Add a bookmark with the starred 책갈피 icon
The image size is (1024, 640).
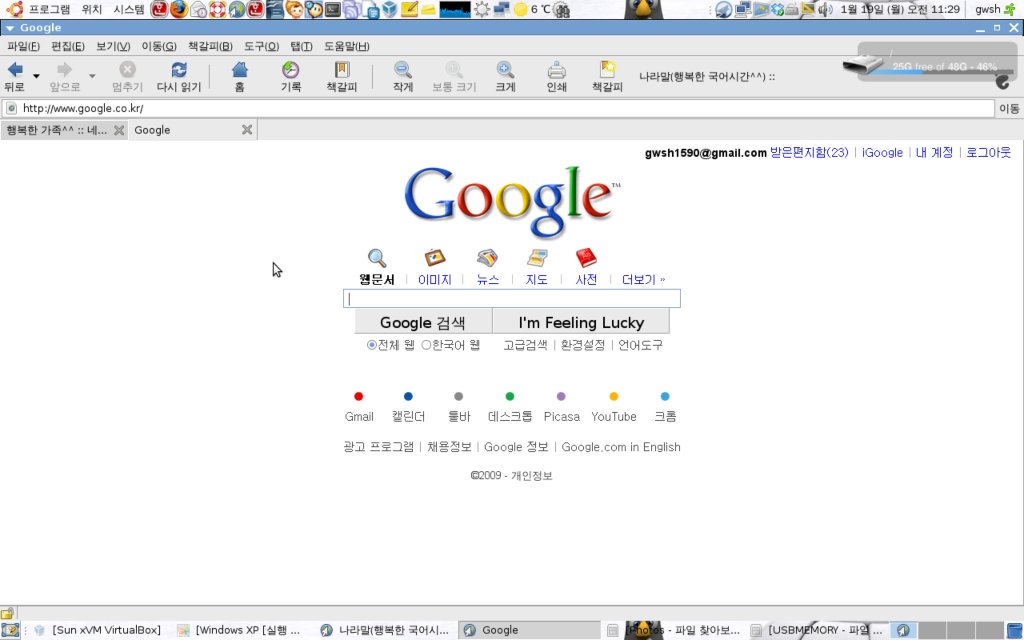(607, 69)
